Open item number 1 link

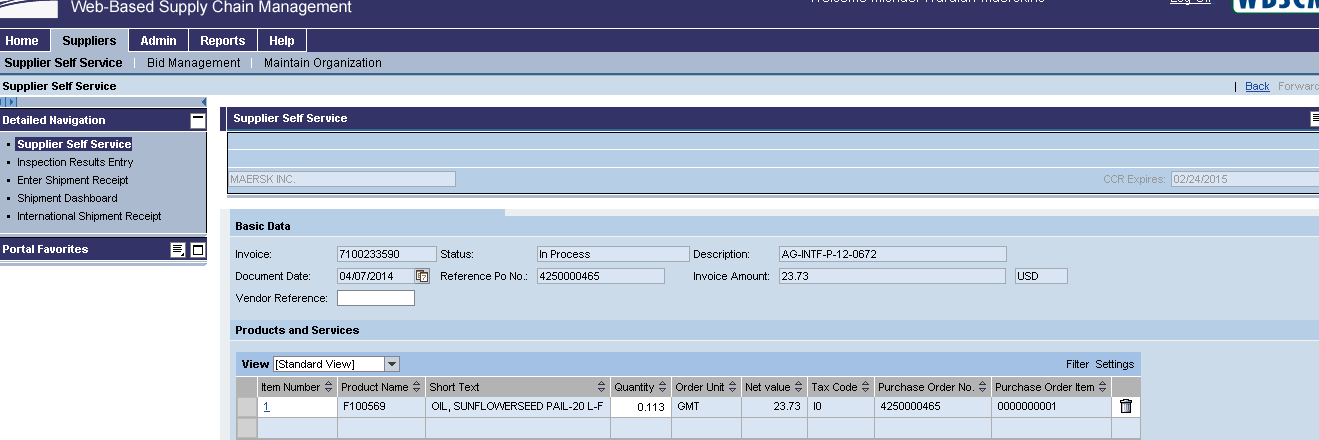point(266,407)
